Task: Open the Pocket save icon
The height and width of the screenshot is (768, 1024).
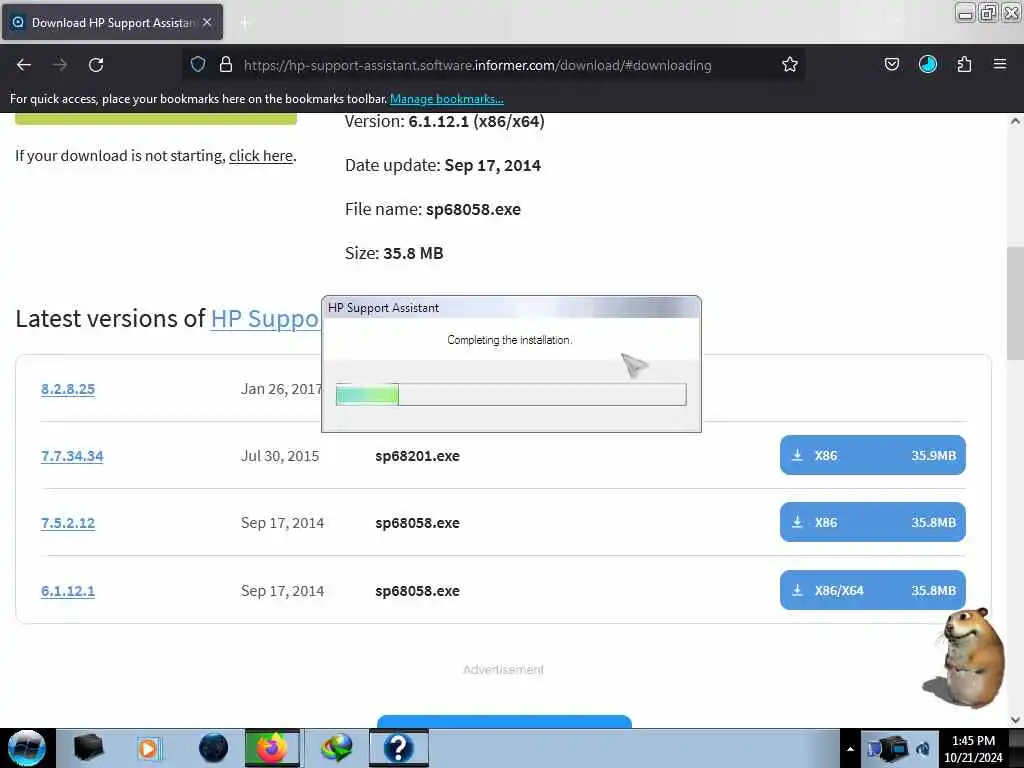Action: (x=891, y=64)
